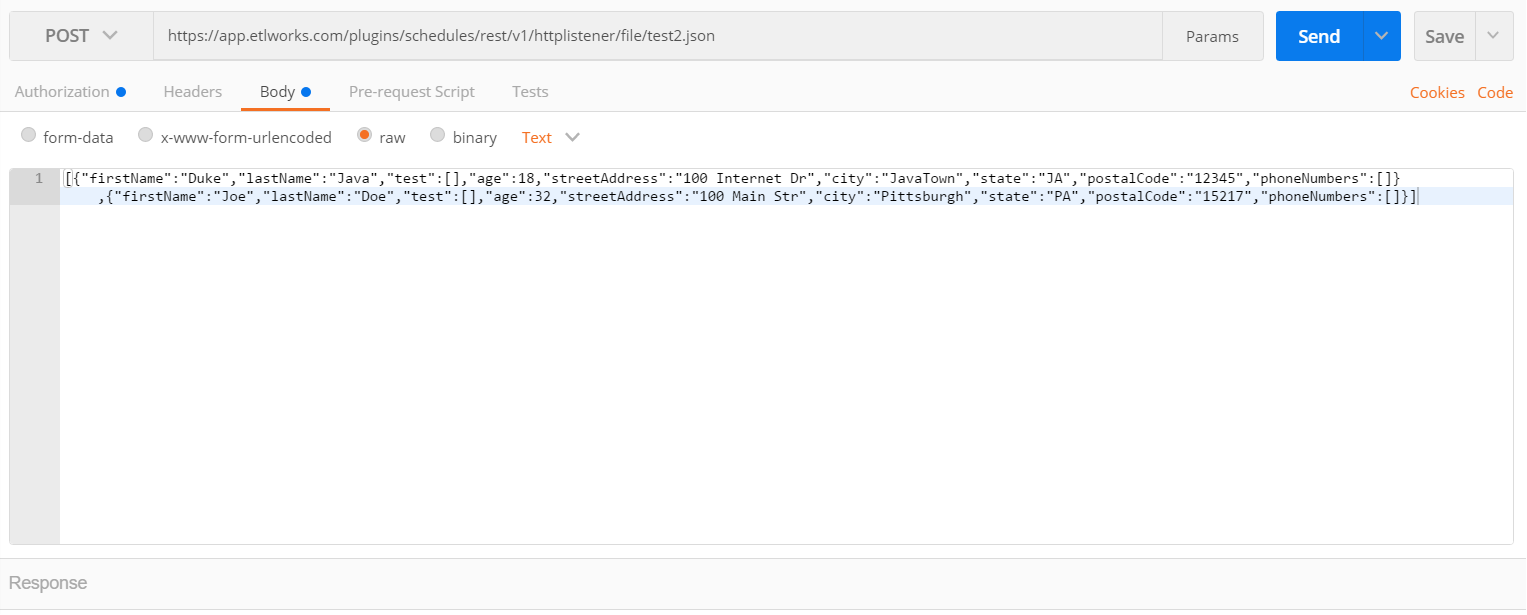Open the Cookies manager

[x=1437, y=91]
